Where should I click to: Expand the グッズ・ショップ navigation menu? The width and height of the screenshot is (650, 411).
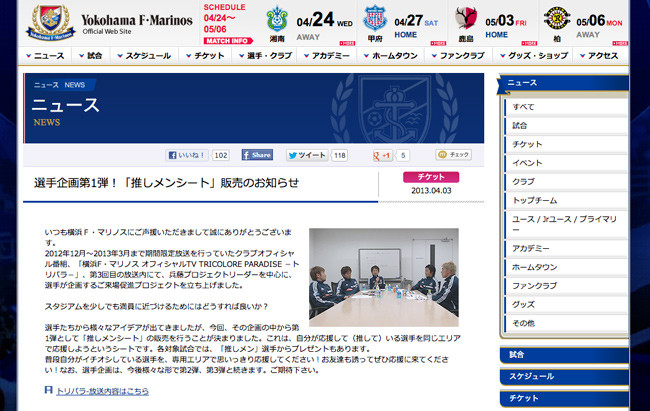coord(534,56)
